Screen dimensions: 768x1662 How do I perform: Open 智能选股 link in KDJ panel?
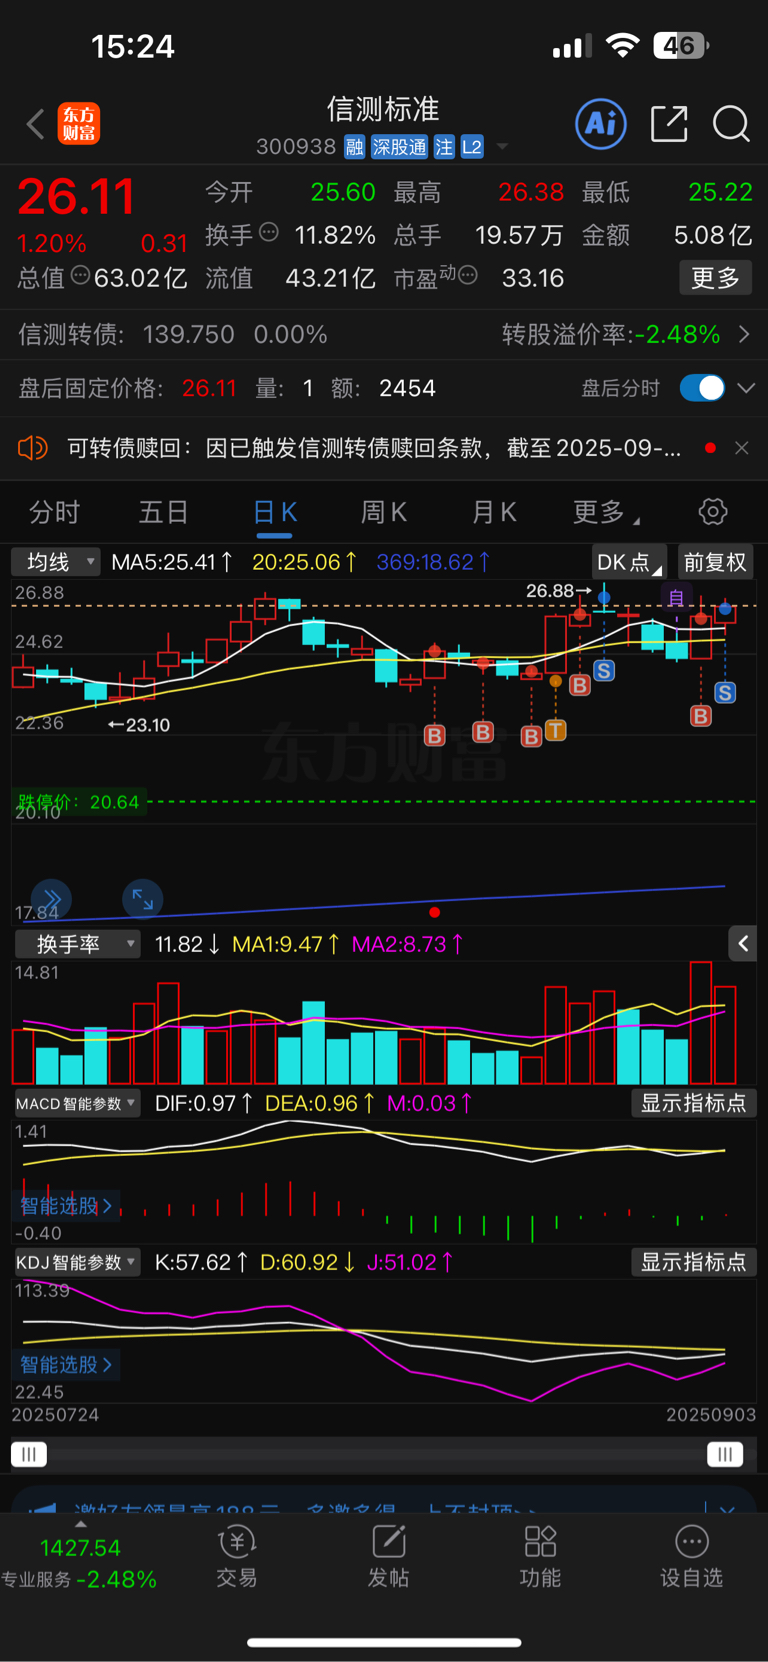(x=66, y=1365)
